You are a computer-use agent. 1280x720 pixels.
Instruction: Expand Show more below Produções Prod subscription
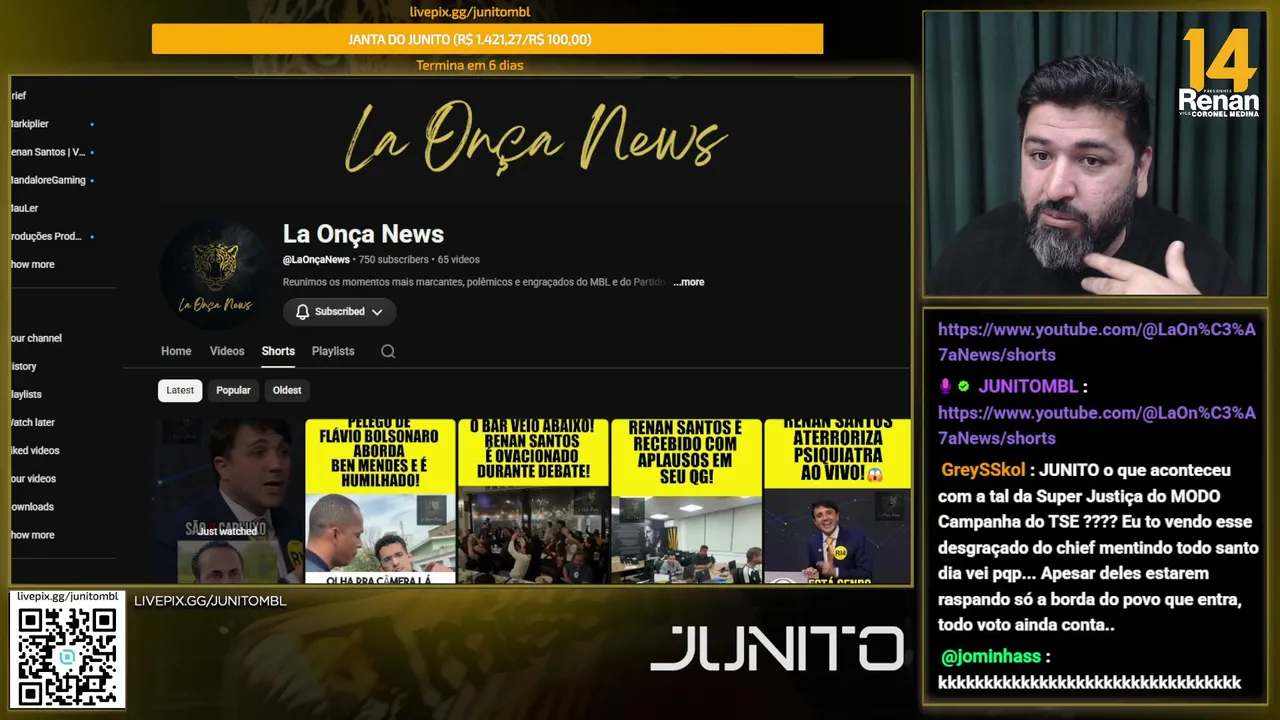click(33, 265)
